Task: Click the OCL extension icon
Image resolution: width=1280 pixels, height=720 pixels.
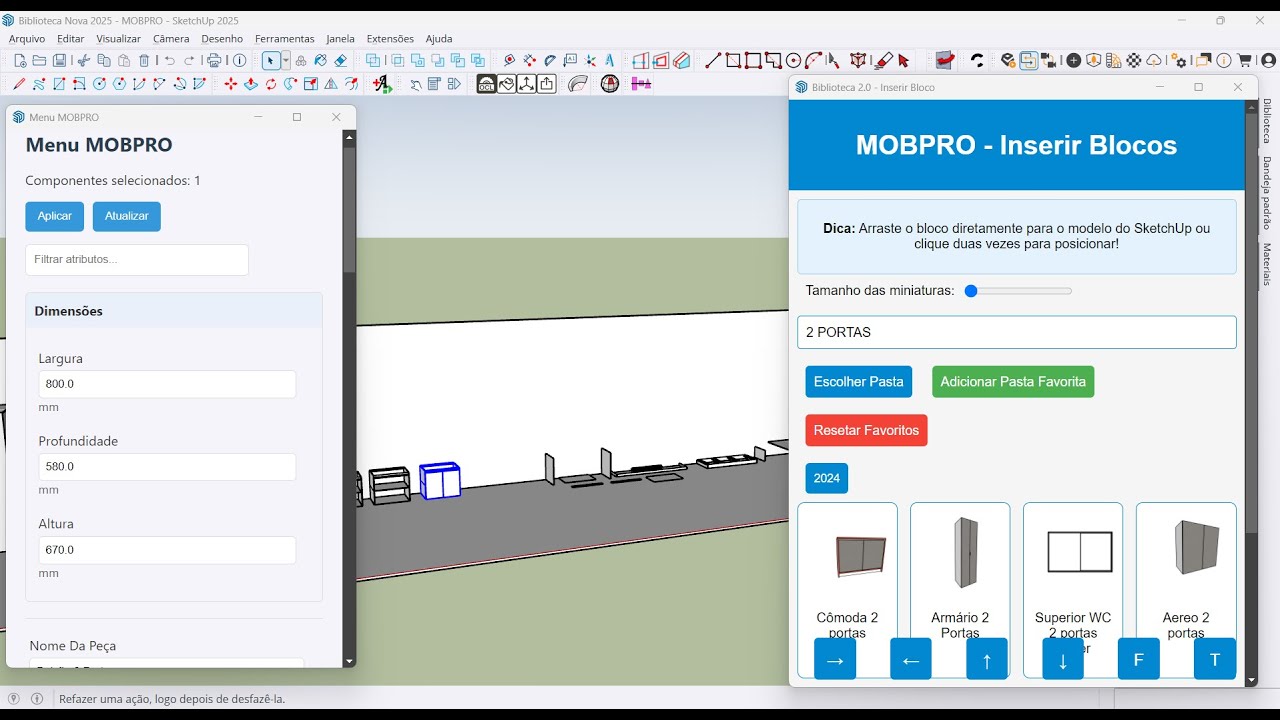Action: click(x=486, y=84)
